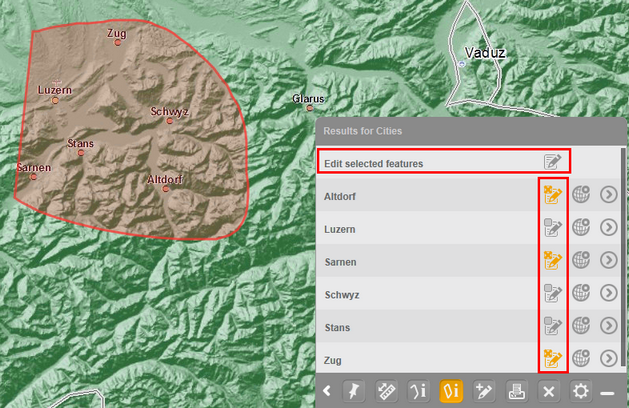Select the Schwyz result row label
The image size is (629, 408).
[x=342, y=295]
